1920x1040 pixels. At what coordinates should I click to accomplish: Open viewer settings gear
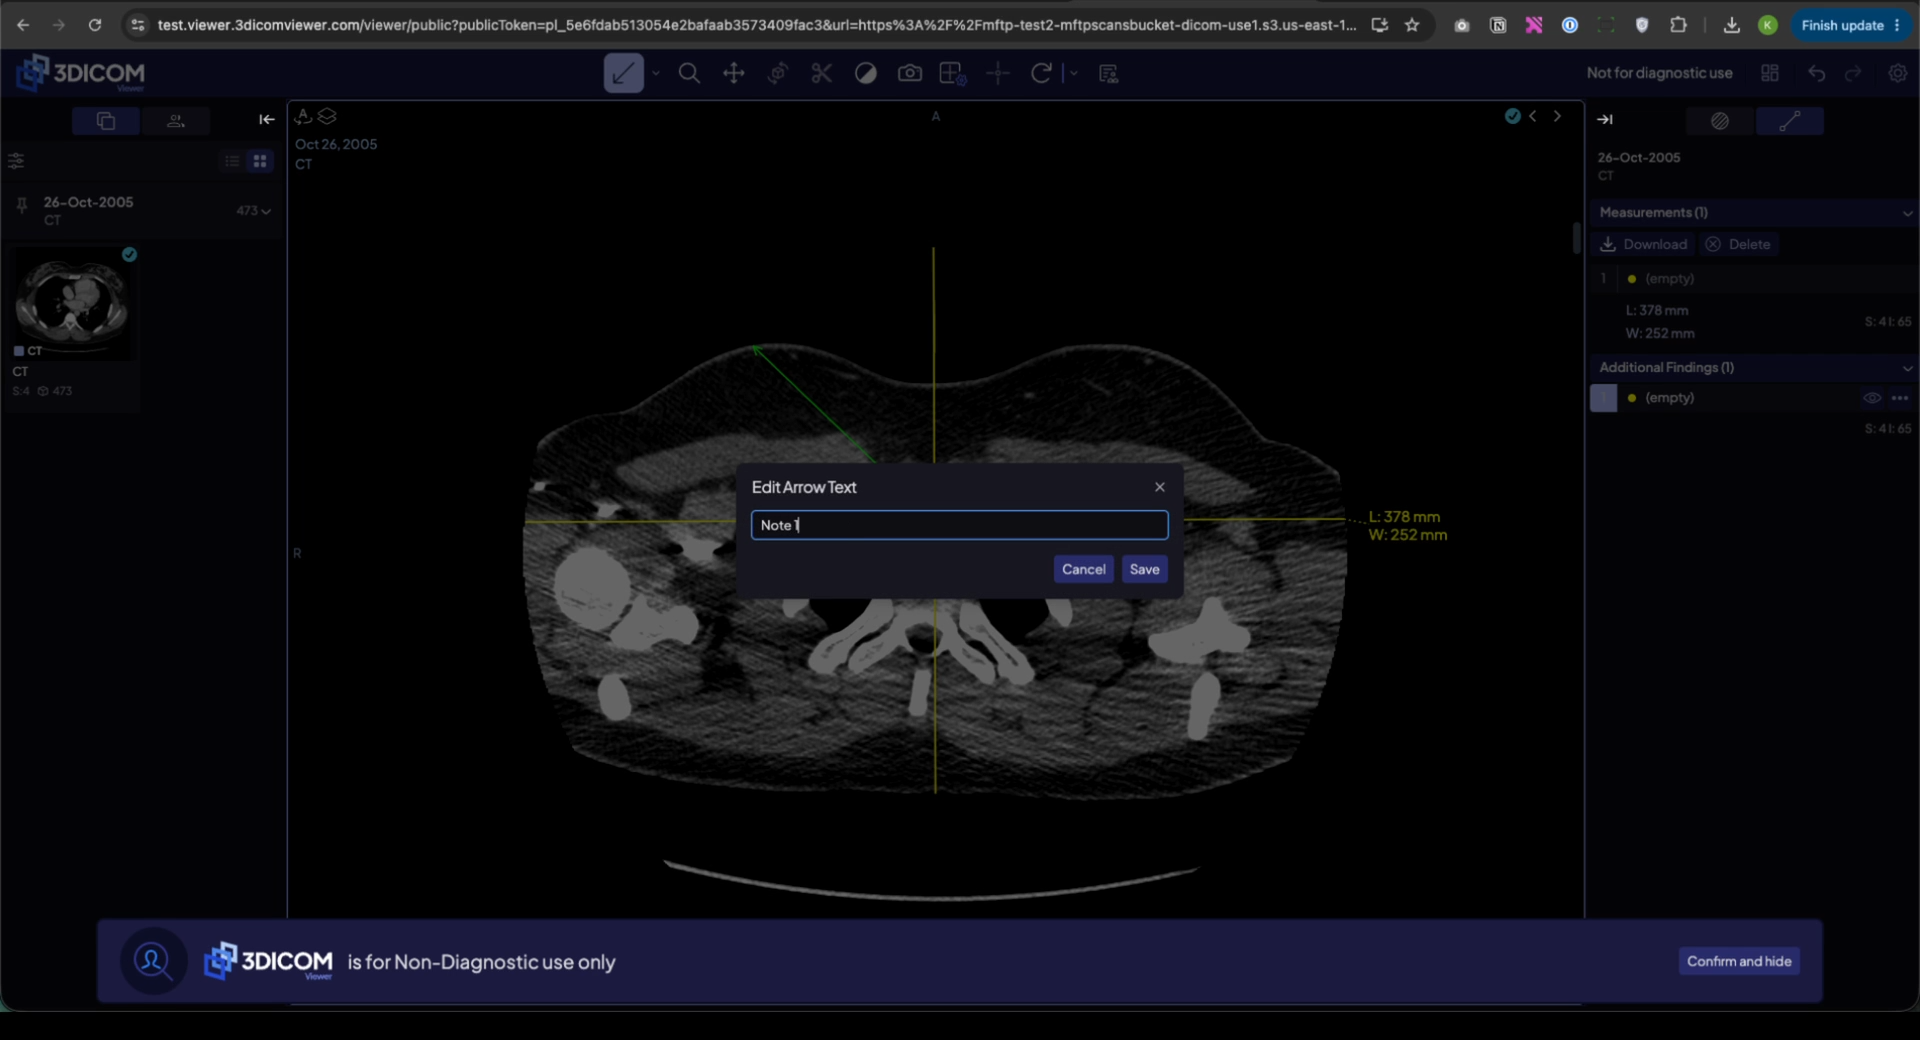click(1897, 73)
